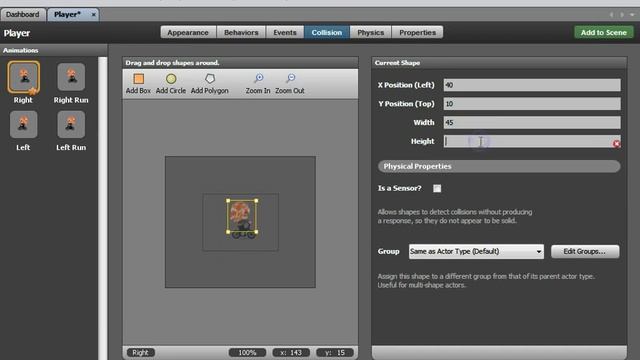Image resolution: width=640 pixels, height=360 pixels.
Task: Open the Group dropdown
Action: coord(476,251)
